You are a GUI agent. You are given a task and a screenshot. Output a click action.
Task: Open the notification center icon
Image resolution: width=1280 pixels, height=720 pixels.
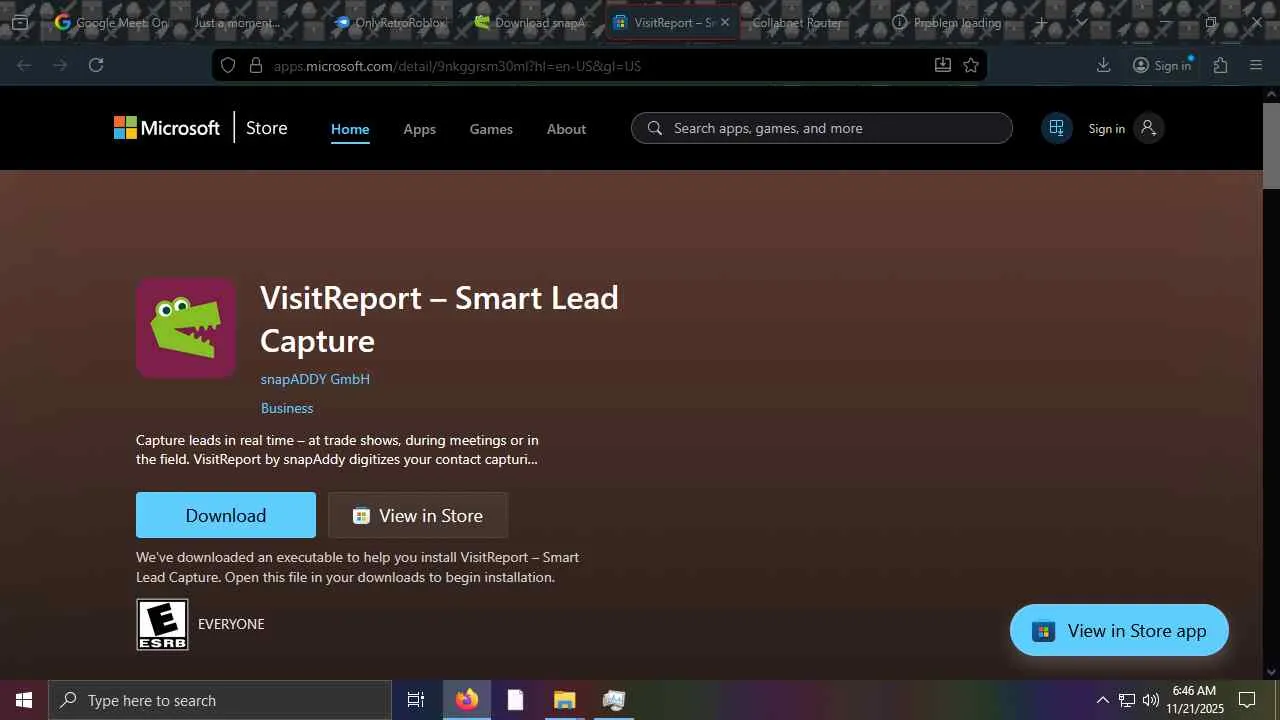1247,700
